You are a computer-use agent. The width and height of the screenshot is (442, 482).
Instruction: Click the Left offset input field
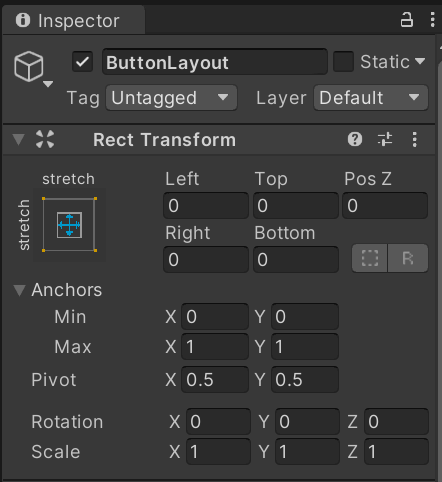pyautogui.click(x=206, y=205)
